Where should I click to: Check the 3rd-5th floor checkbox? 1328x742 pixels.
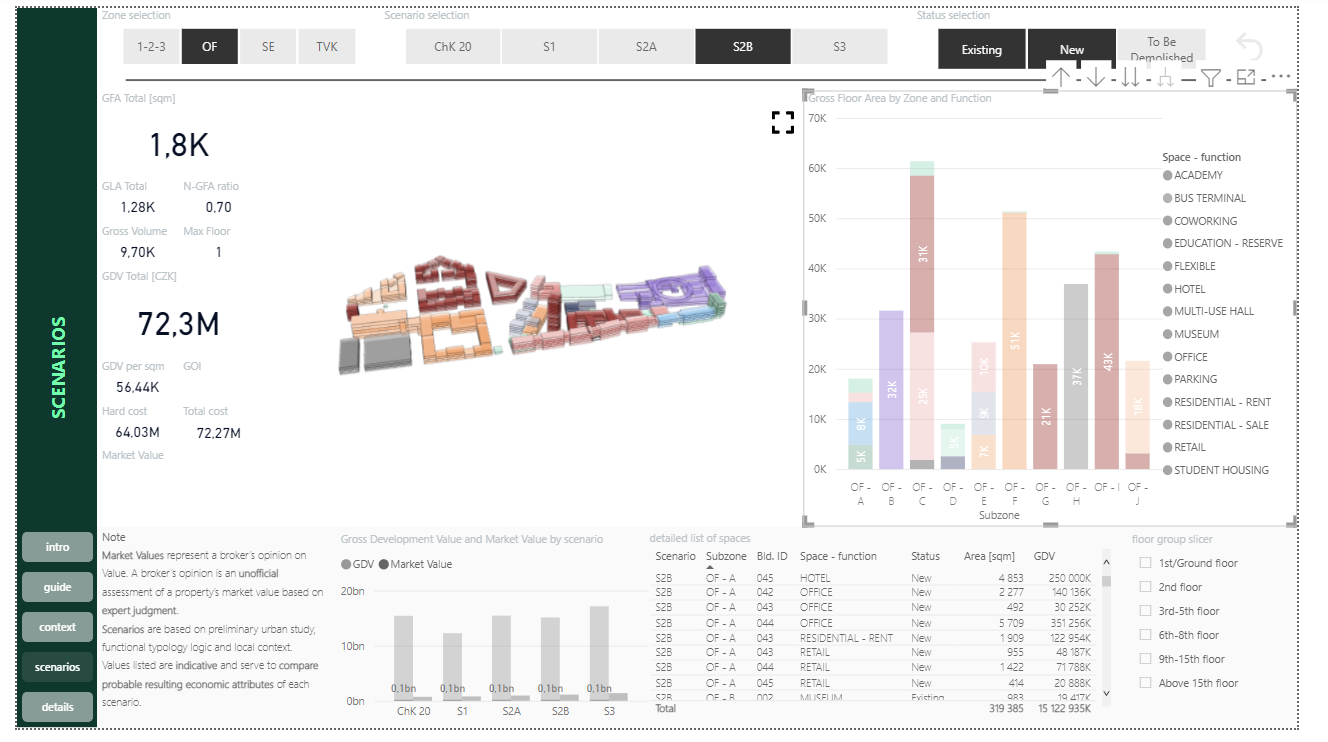point(1146,611)
